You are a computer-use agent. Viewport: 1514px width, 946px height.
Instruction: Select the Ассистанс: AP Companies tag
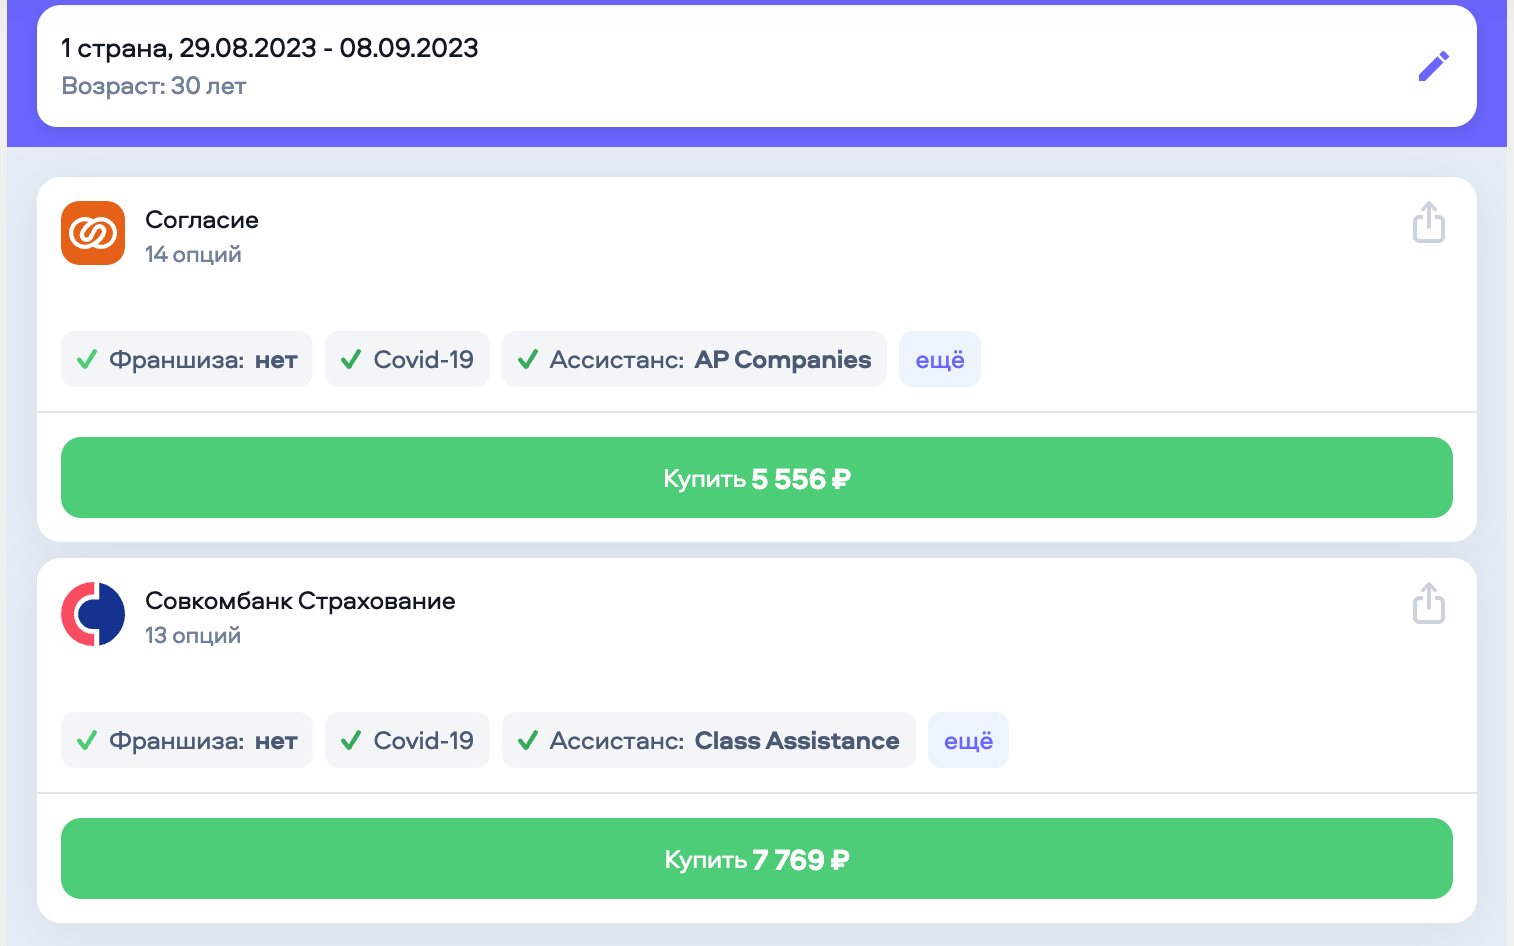(694, 359)
